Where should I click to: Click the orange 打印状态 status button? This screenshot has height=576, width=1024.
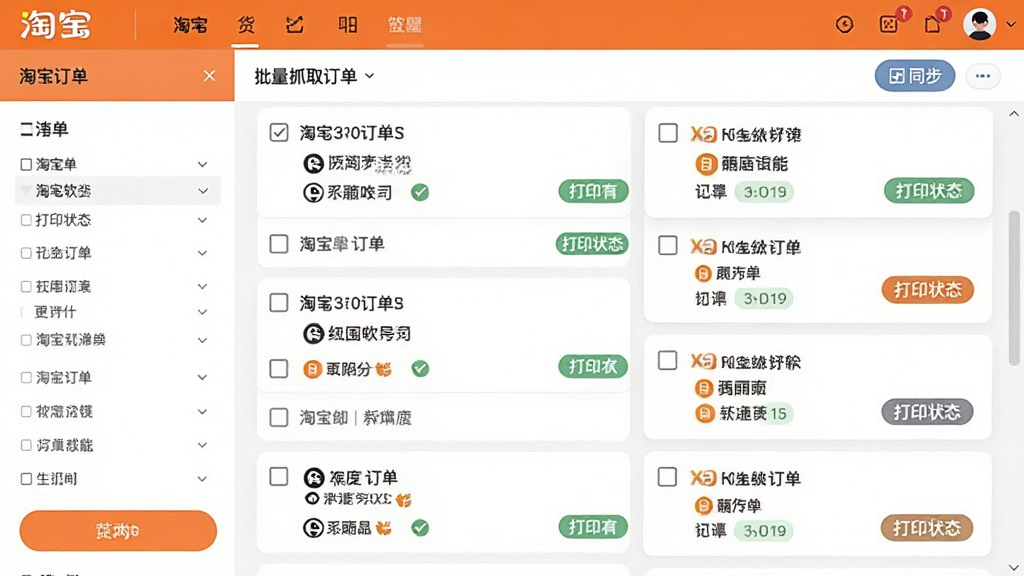coord(927,289)
